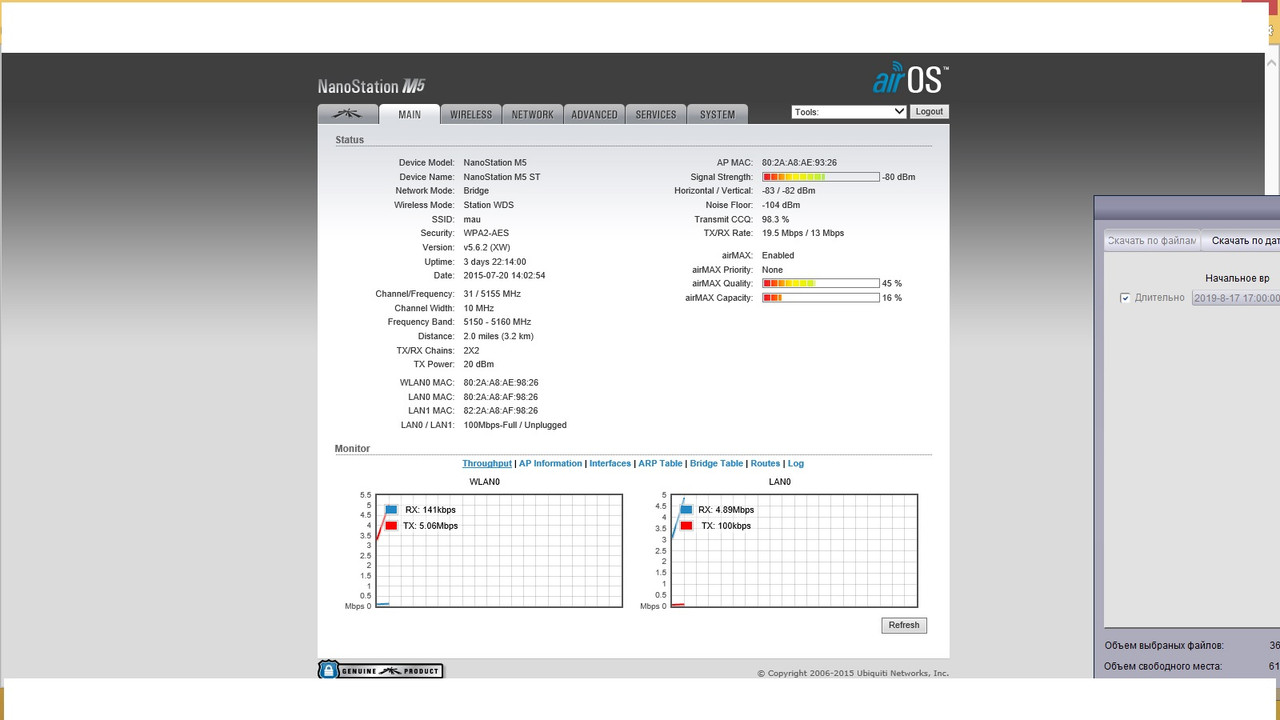This screenshot has width=1280, height=720.
Task: Click the blue RX legend square in WLAN0
Action: [x=391, y=510]
